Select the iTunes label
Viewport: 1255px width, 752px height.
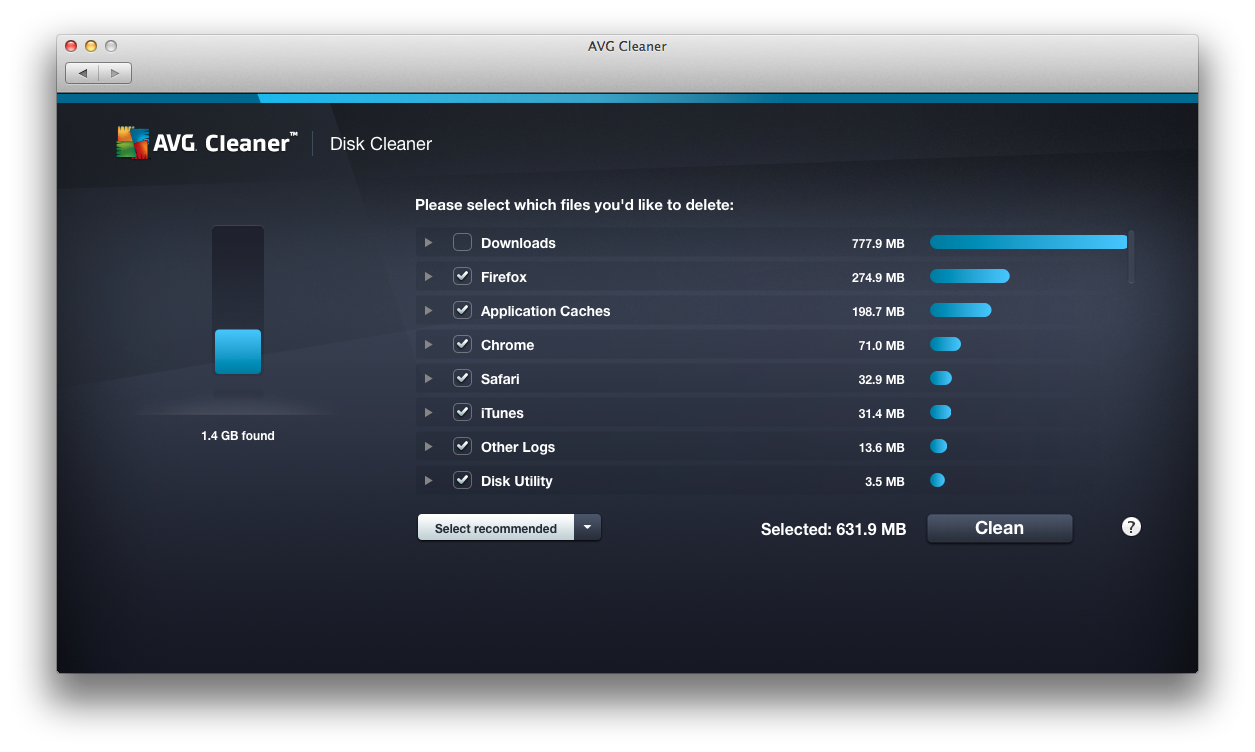pyautogui.click(x=502, y=413)
